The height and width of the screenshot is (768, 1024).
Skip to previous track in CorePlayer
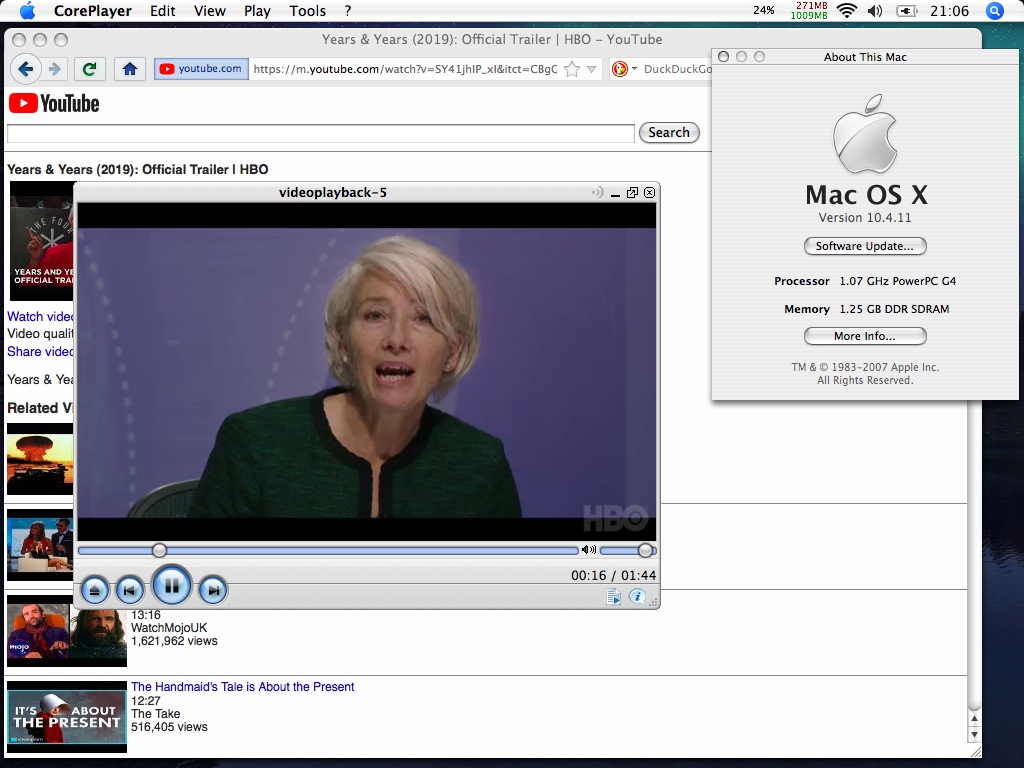(x=129, y=590)
